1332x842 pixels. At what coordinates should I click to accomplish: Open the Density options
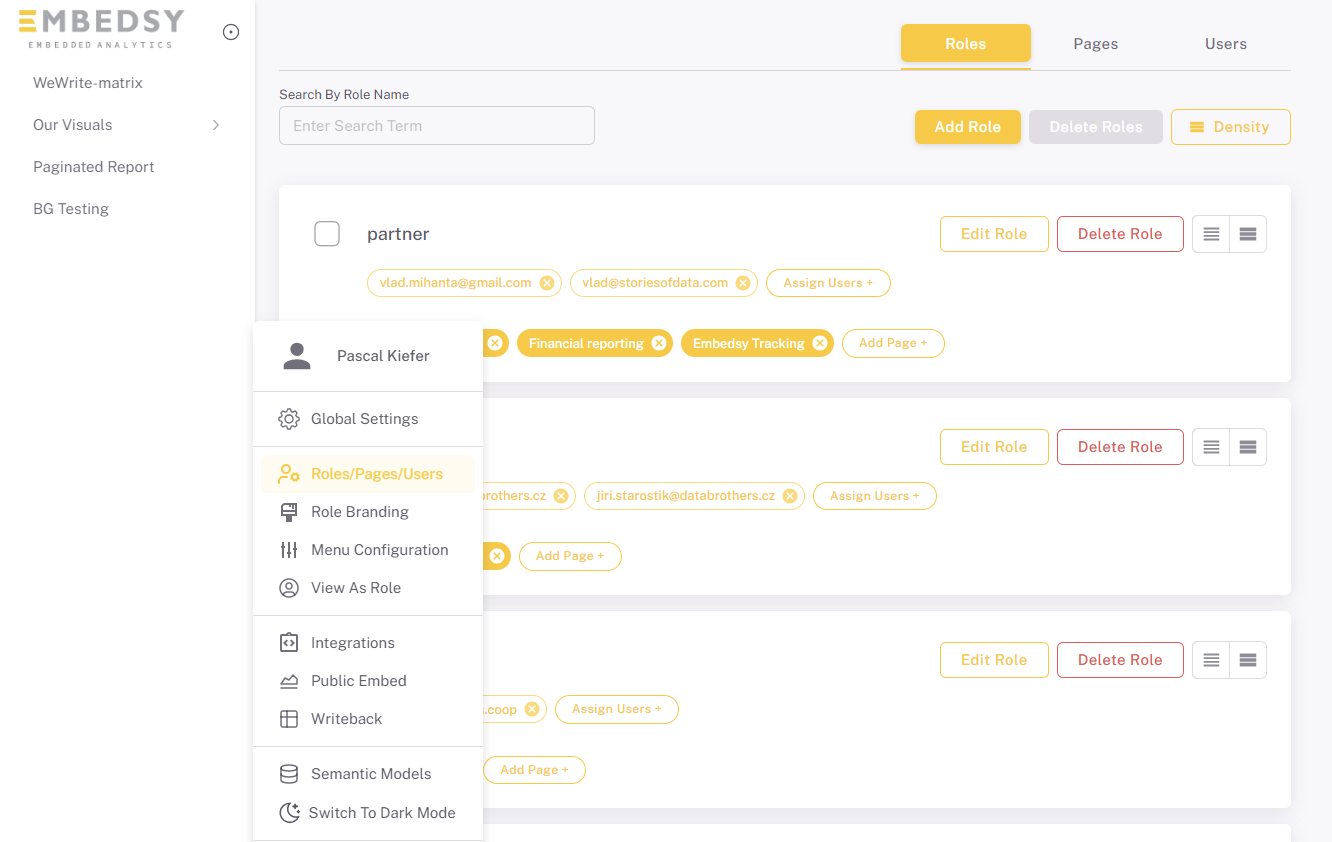tap(1230, 127)
